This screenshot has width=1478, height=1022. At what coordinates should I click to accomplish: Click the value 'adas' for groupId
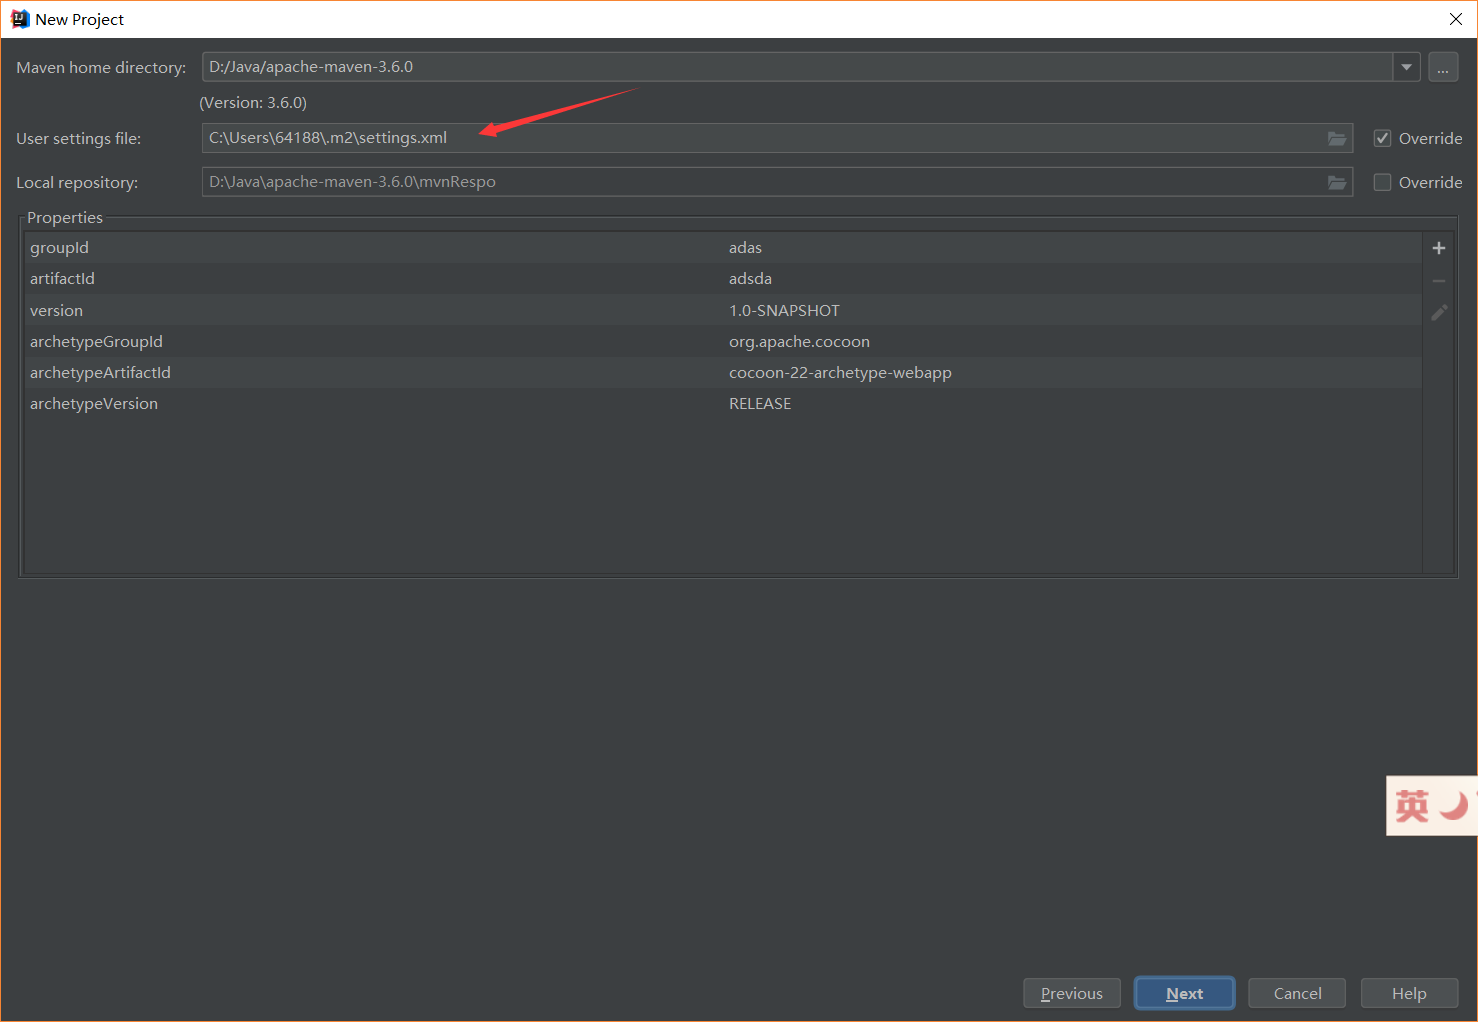(745, 247)
